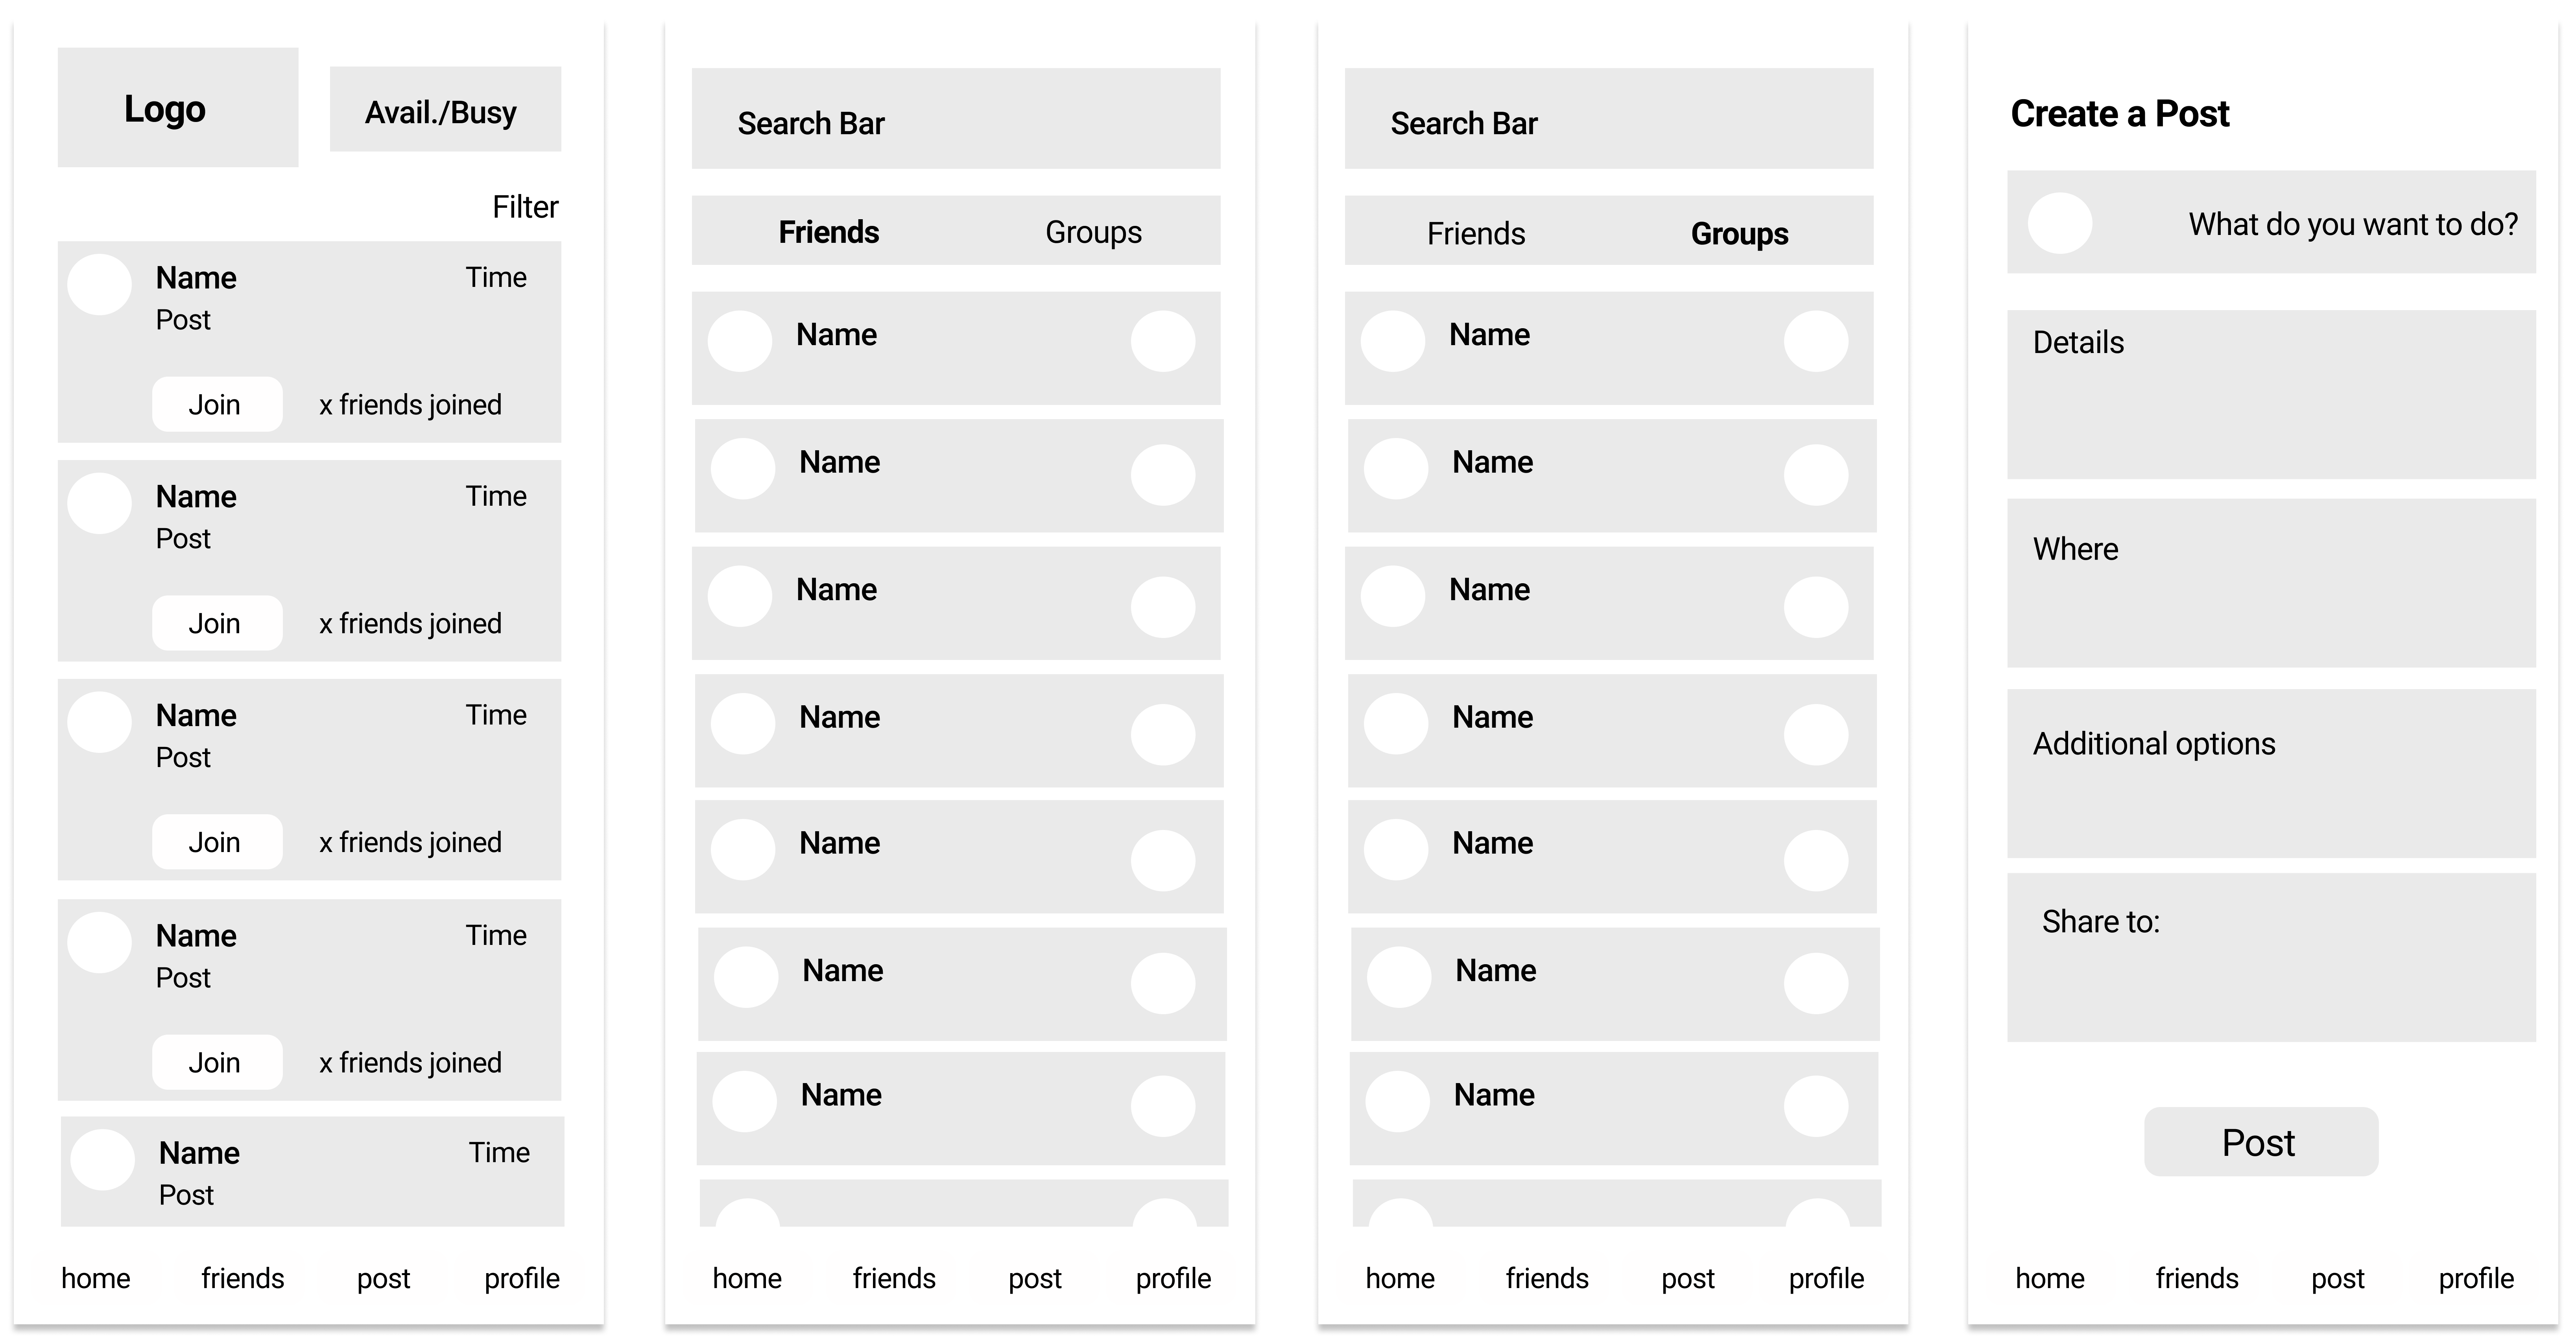Screen dimensions: 2576x1342
Task: Click the left avatar of first Groups list row
Action: 1393,341
